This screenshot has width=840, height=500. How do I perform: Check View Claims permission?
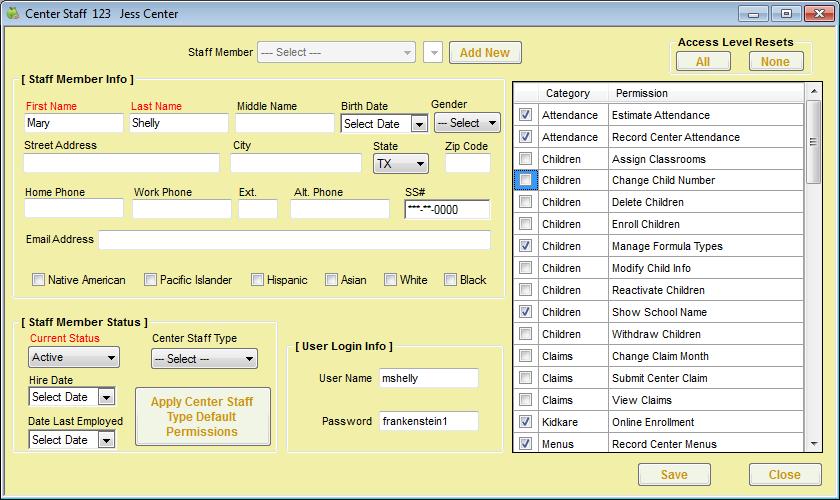526,399
